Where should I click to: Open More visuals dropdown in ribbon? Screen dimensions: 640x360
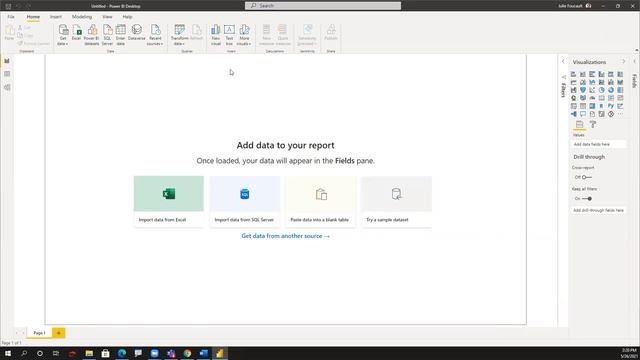point(244,35)
